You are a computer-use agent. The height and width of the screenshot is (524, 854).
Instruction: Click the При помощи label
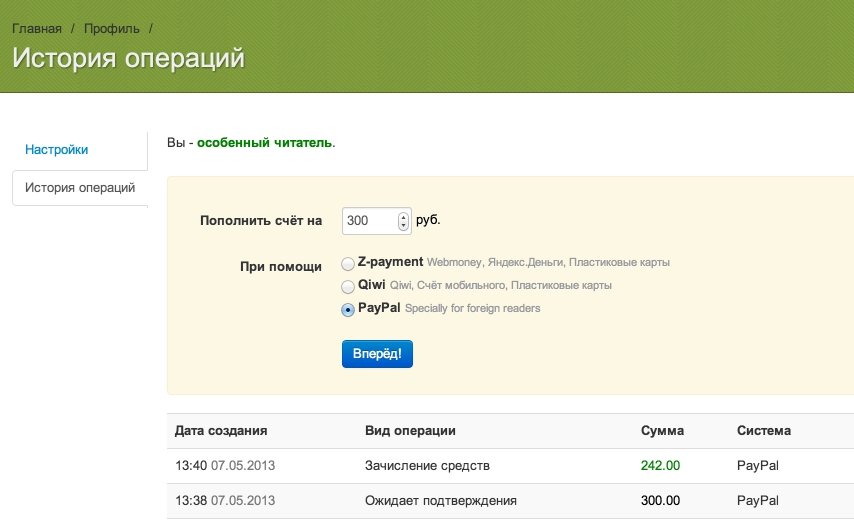tap(280, 267)
